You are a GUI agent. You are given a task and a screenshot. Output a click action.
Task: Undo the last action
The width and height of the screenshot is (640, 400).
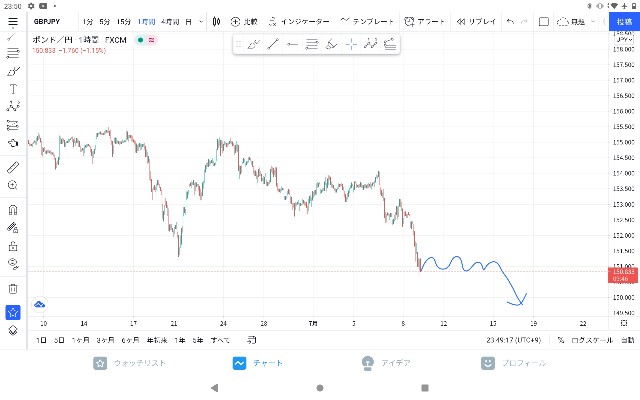tap(510, 22)
